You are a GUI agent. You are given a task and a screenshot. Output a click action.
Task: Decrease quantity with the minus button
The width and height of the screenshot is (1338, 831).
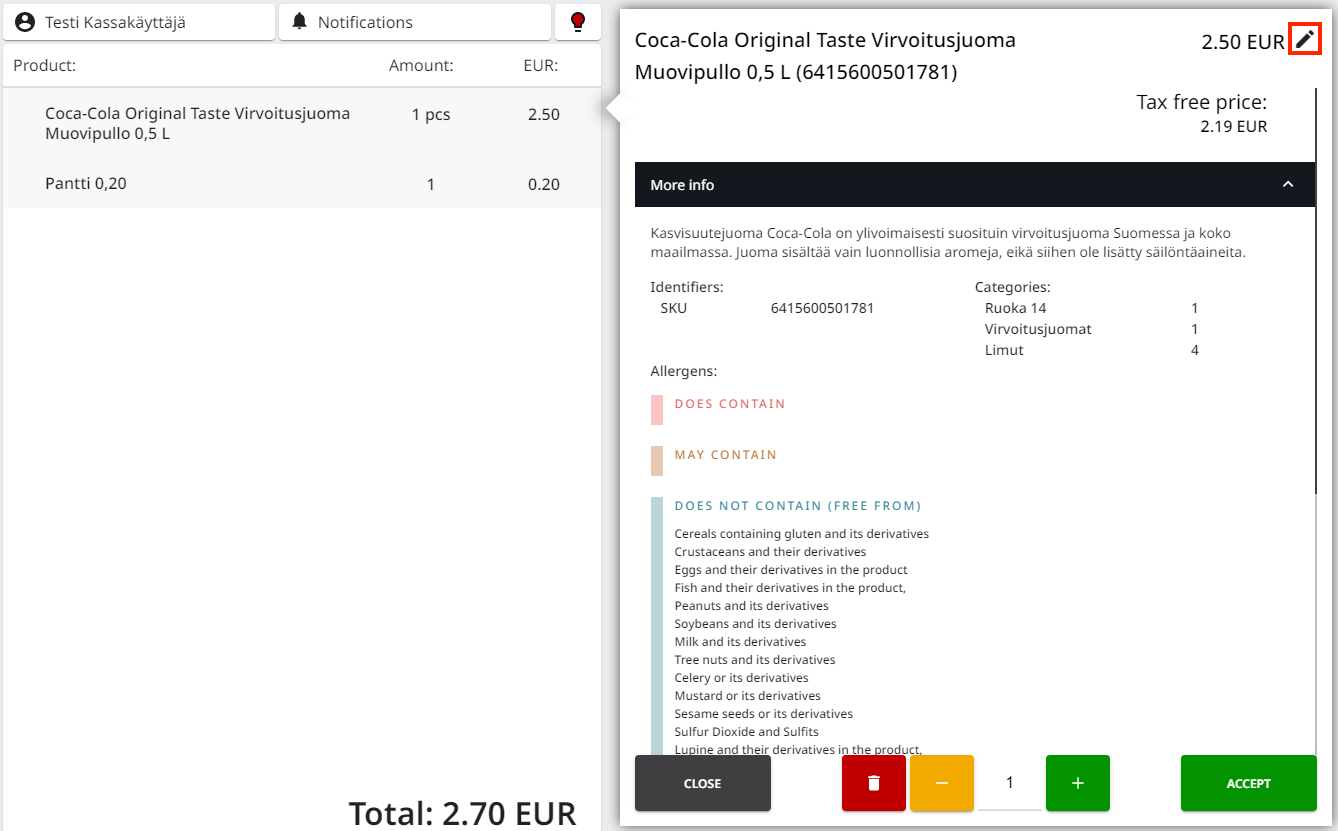[x=942, y=783]
